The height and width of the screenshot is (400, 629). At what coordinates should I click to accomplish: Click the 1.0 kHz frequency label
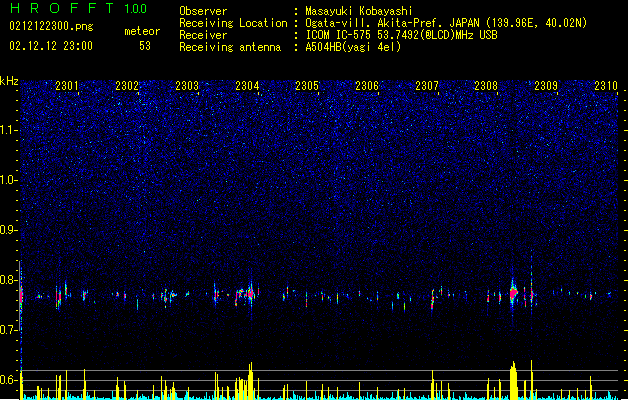[x=7, y=180]
